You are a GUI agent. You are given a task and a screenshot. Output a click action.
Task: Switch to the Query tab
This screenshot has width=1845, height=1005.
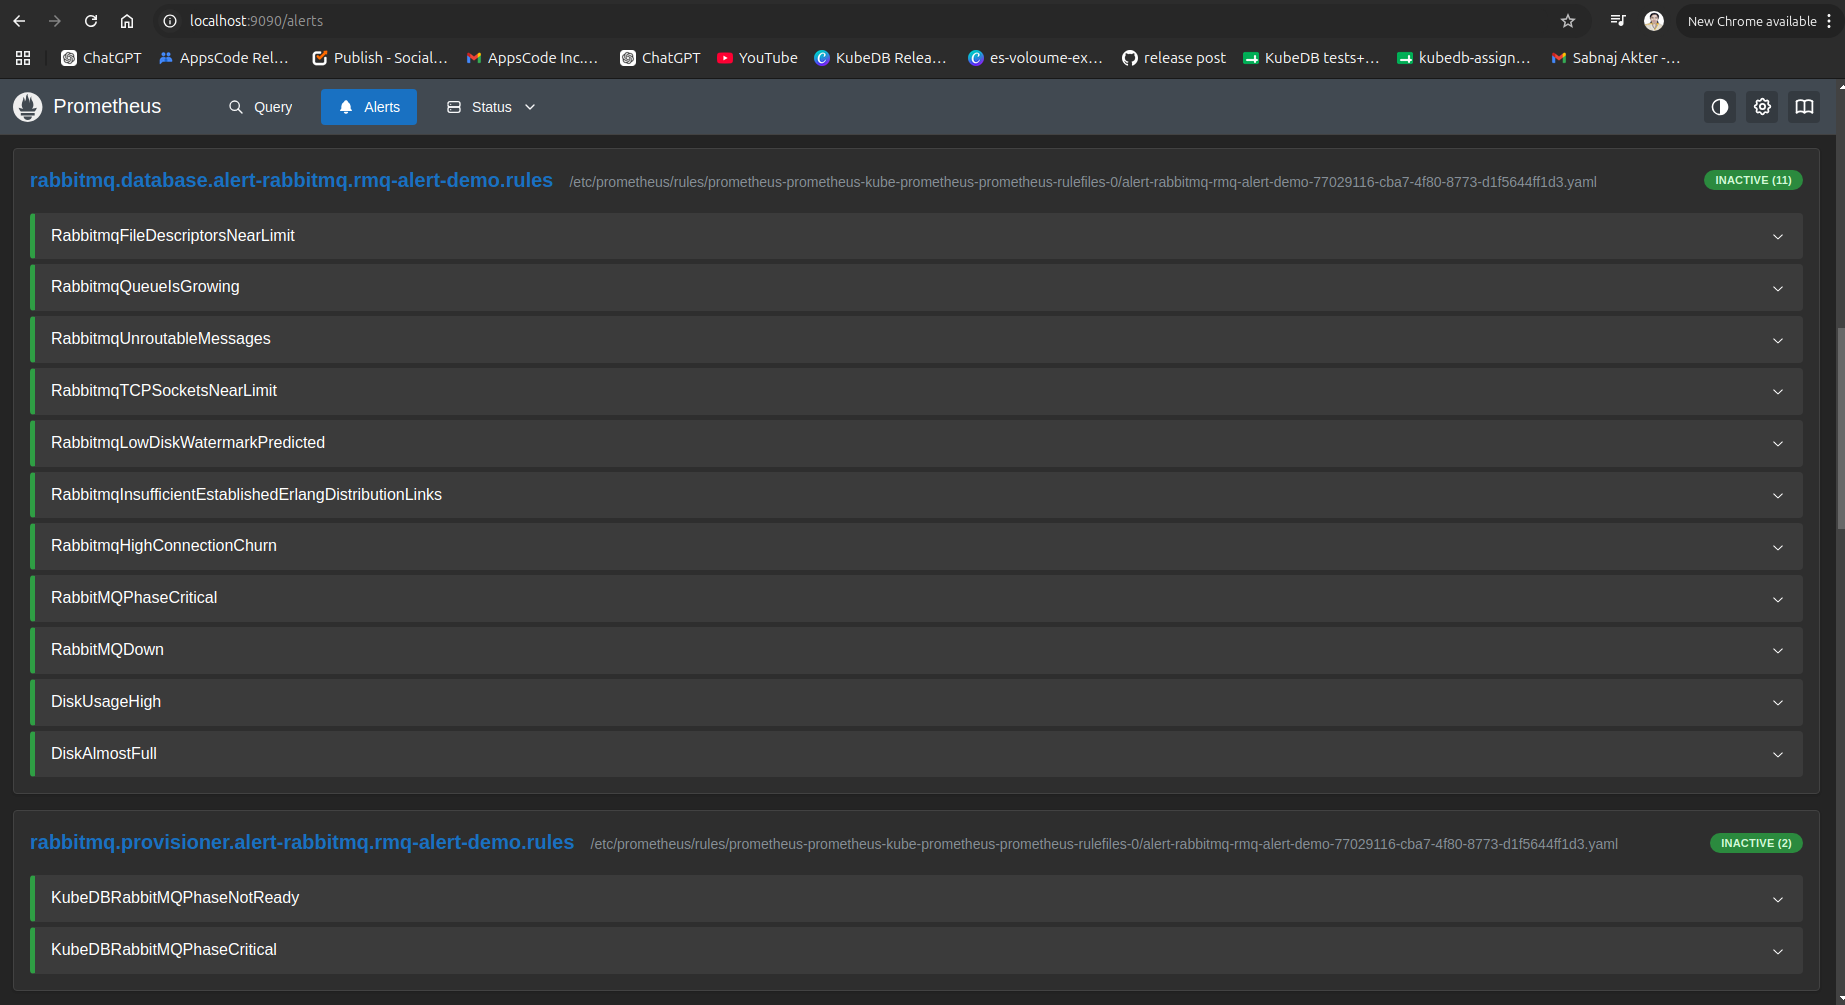tap(260, 107)
